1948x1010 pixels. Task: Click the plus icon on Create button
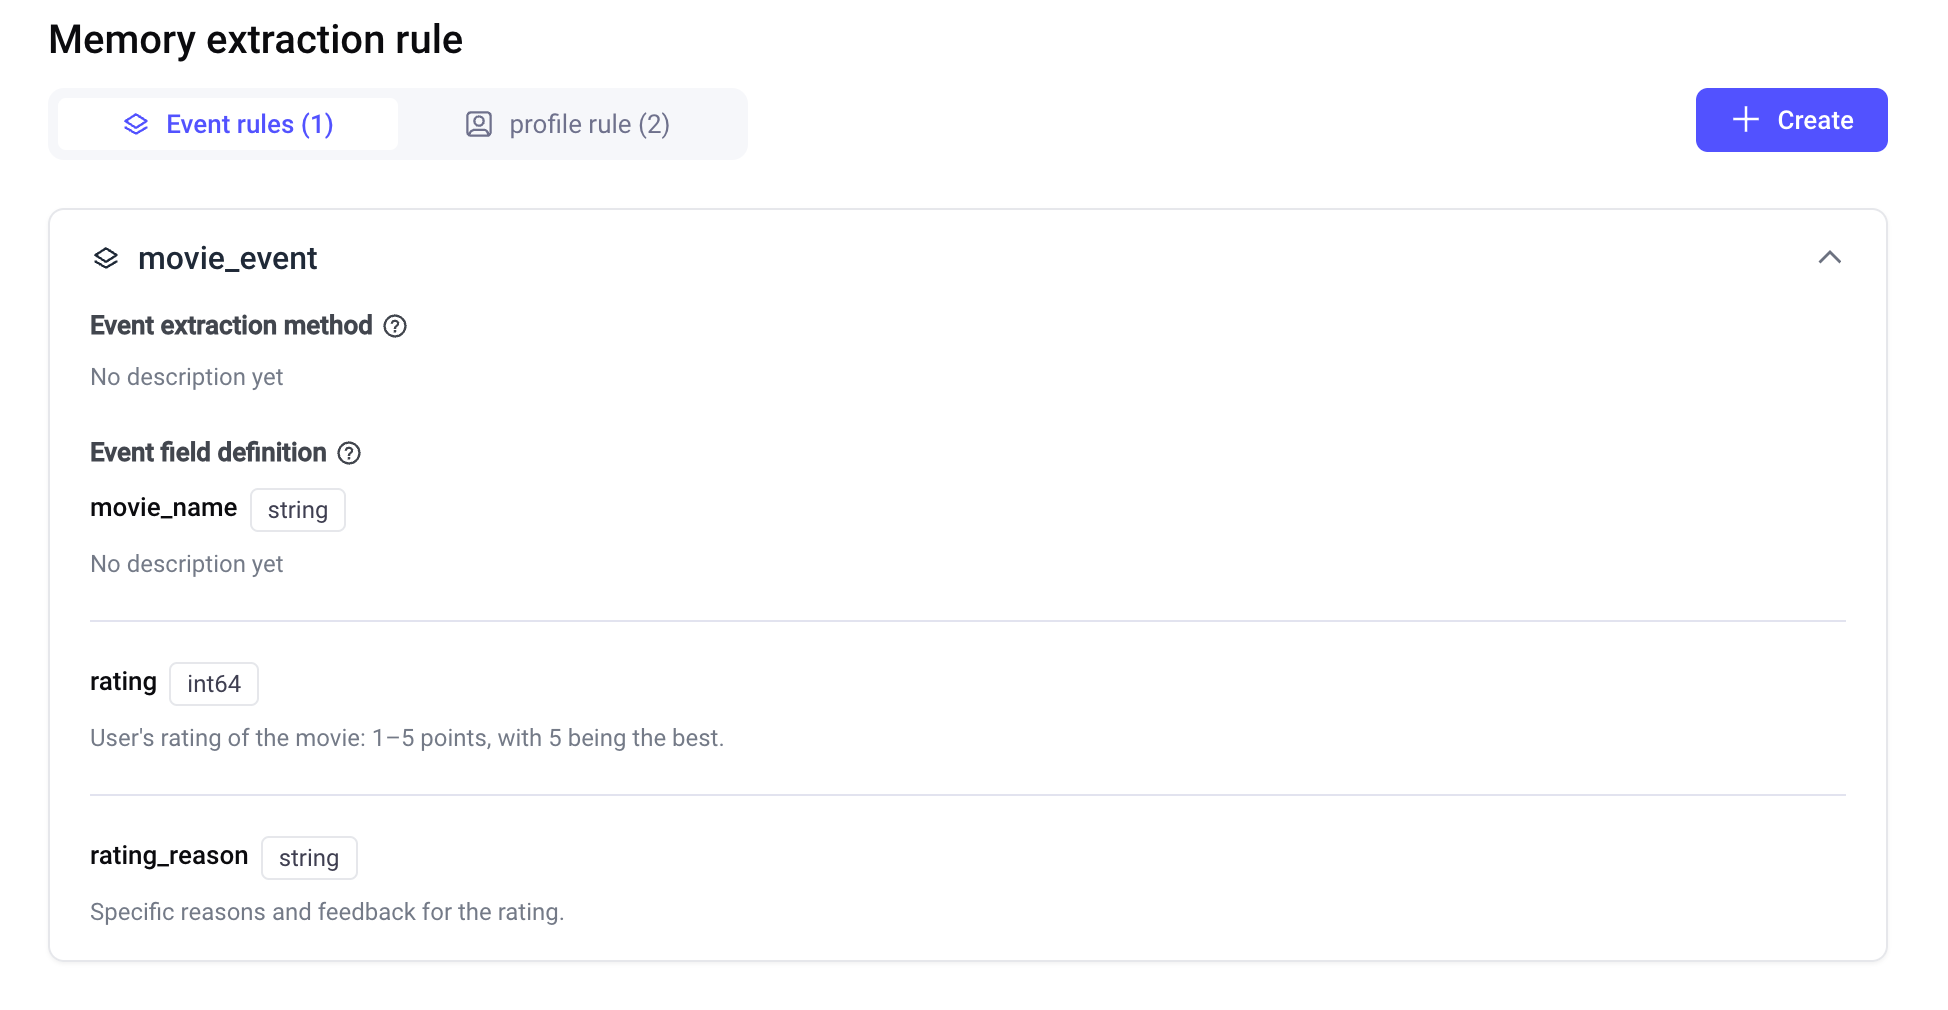pyautogui.click(x=1745, y=120)
